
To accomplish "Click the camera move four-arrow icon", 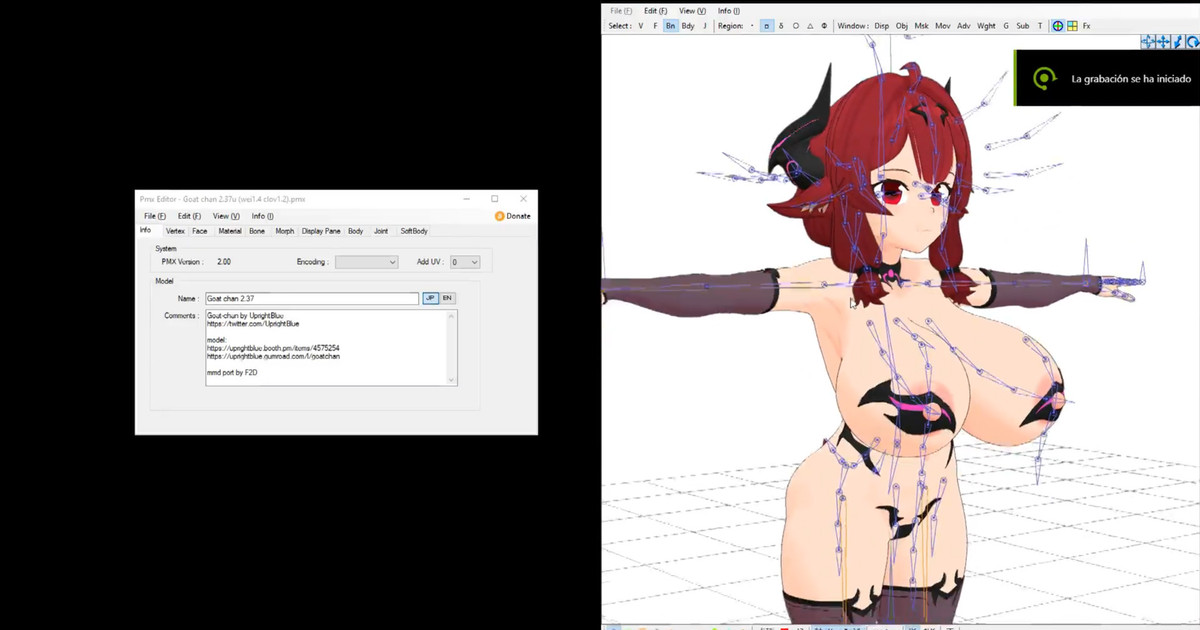I will pyautogui.click(x=1149, y=42).
